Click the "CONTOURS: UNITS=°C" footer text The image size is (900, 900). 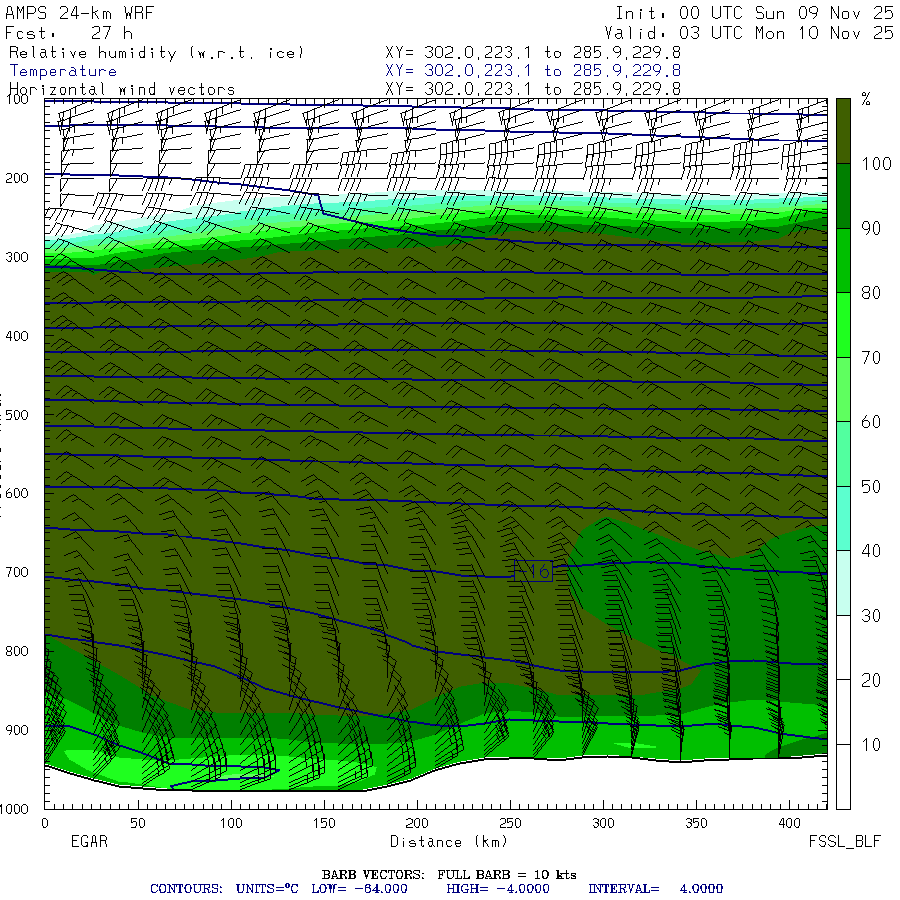(224, 889)
